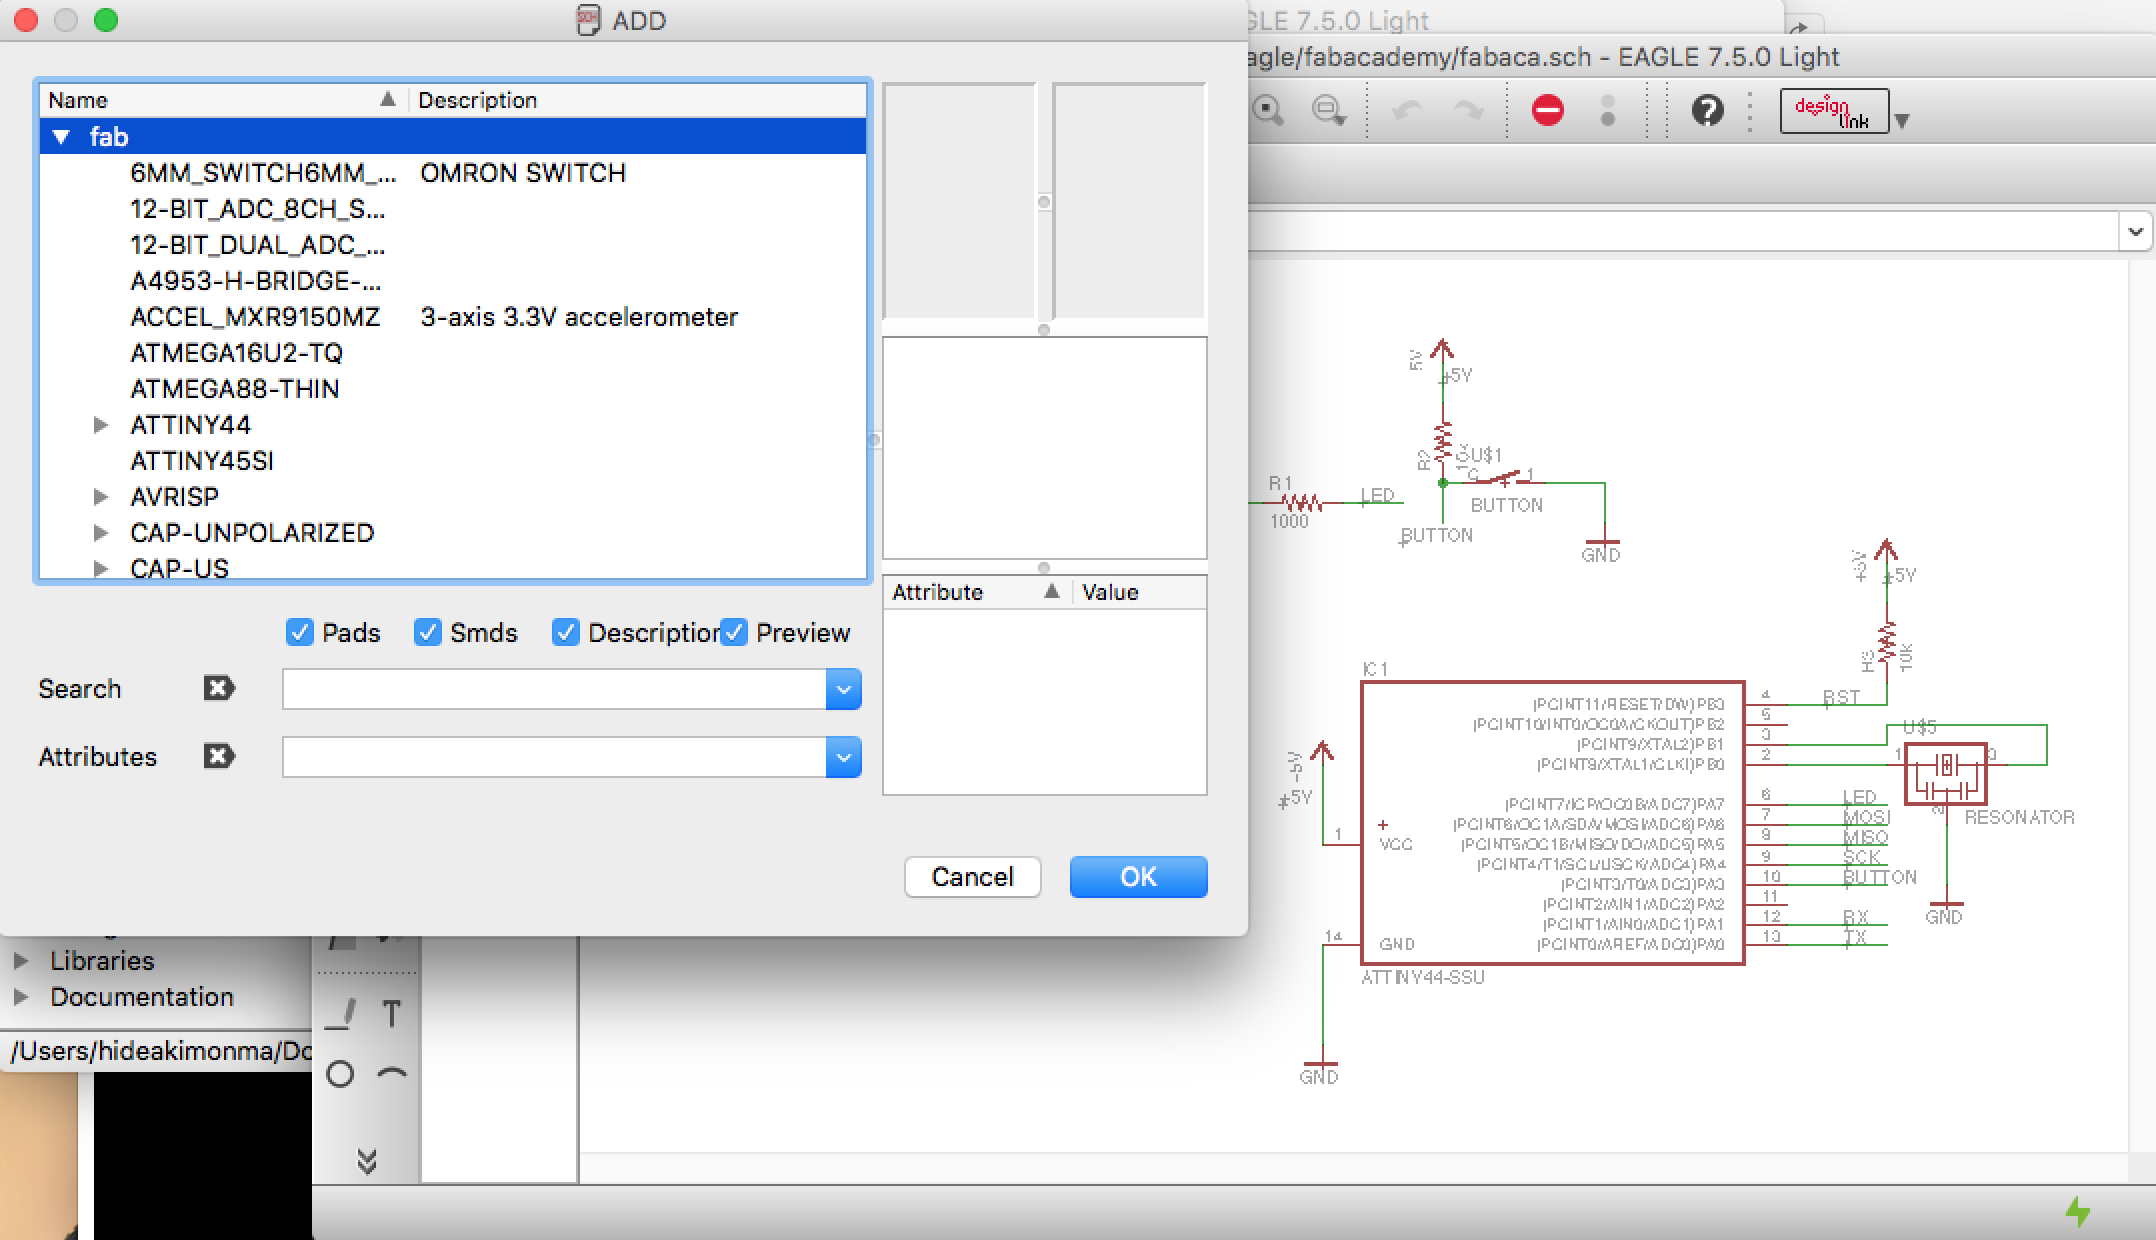Expand the AVRISP device entry
Viewport: 2156px width, 1240px height.
pos(100,497)
